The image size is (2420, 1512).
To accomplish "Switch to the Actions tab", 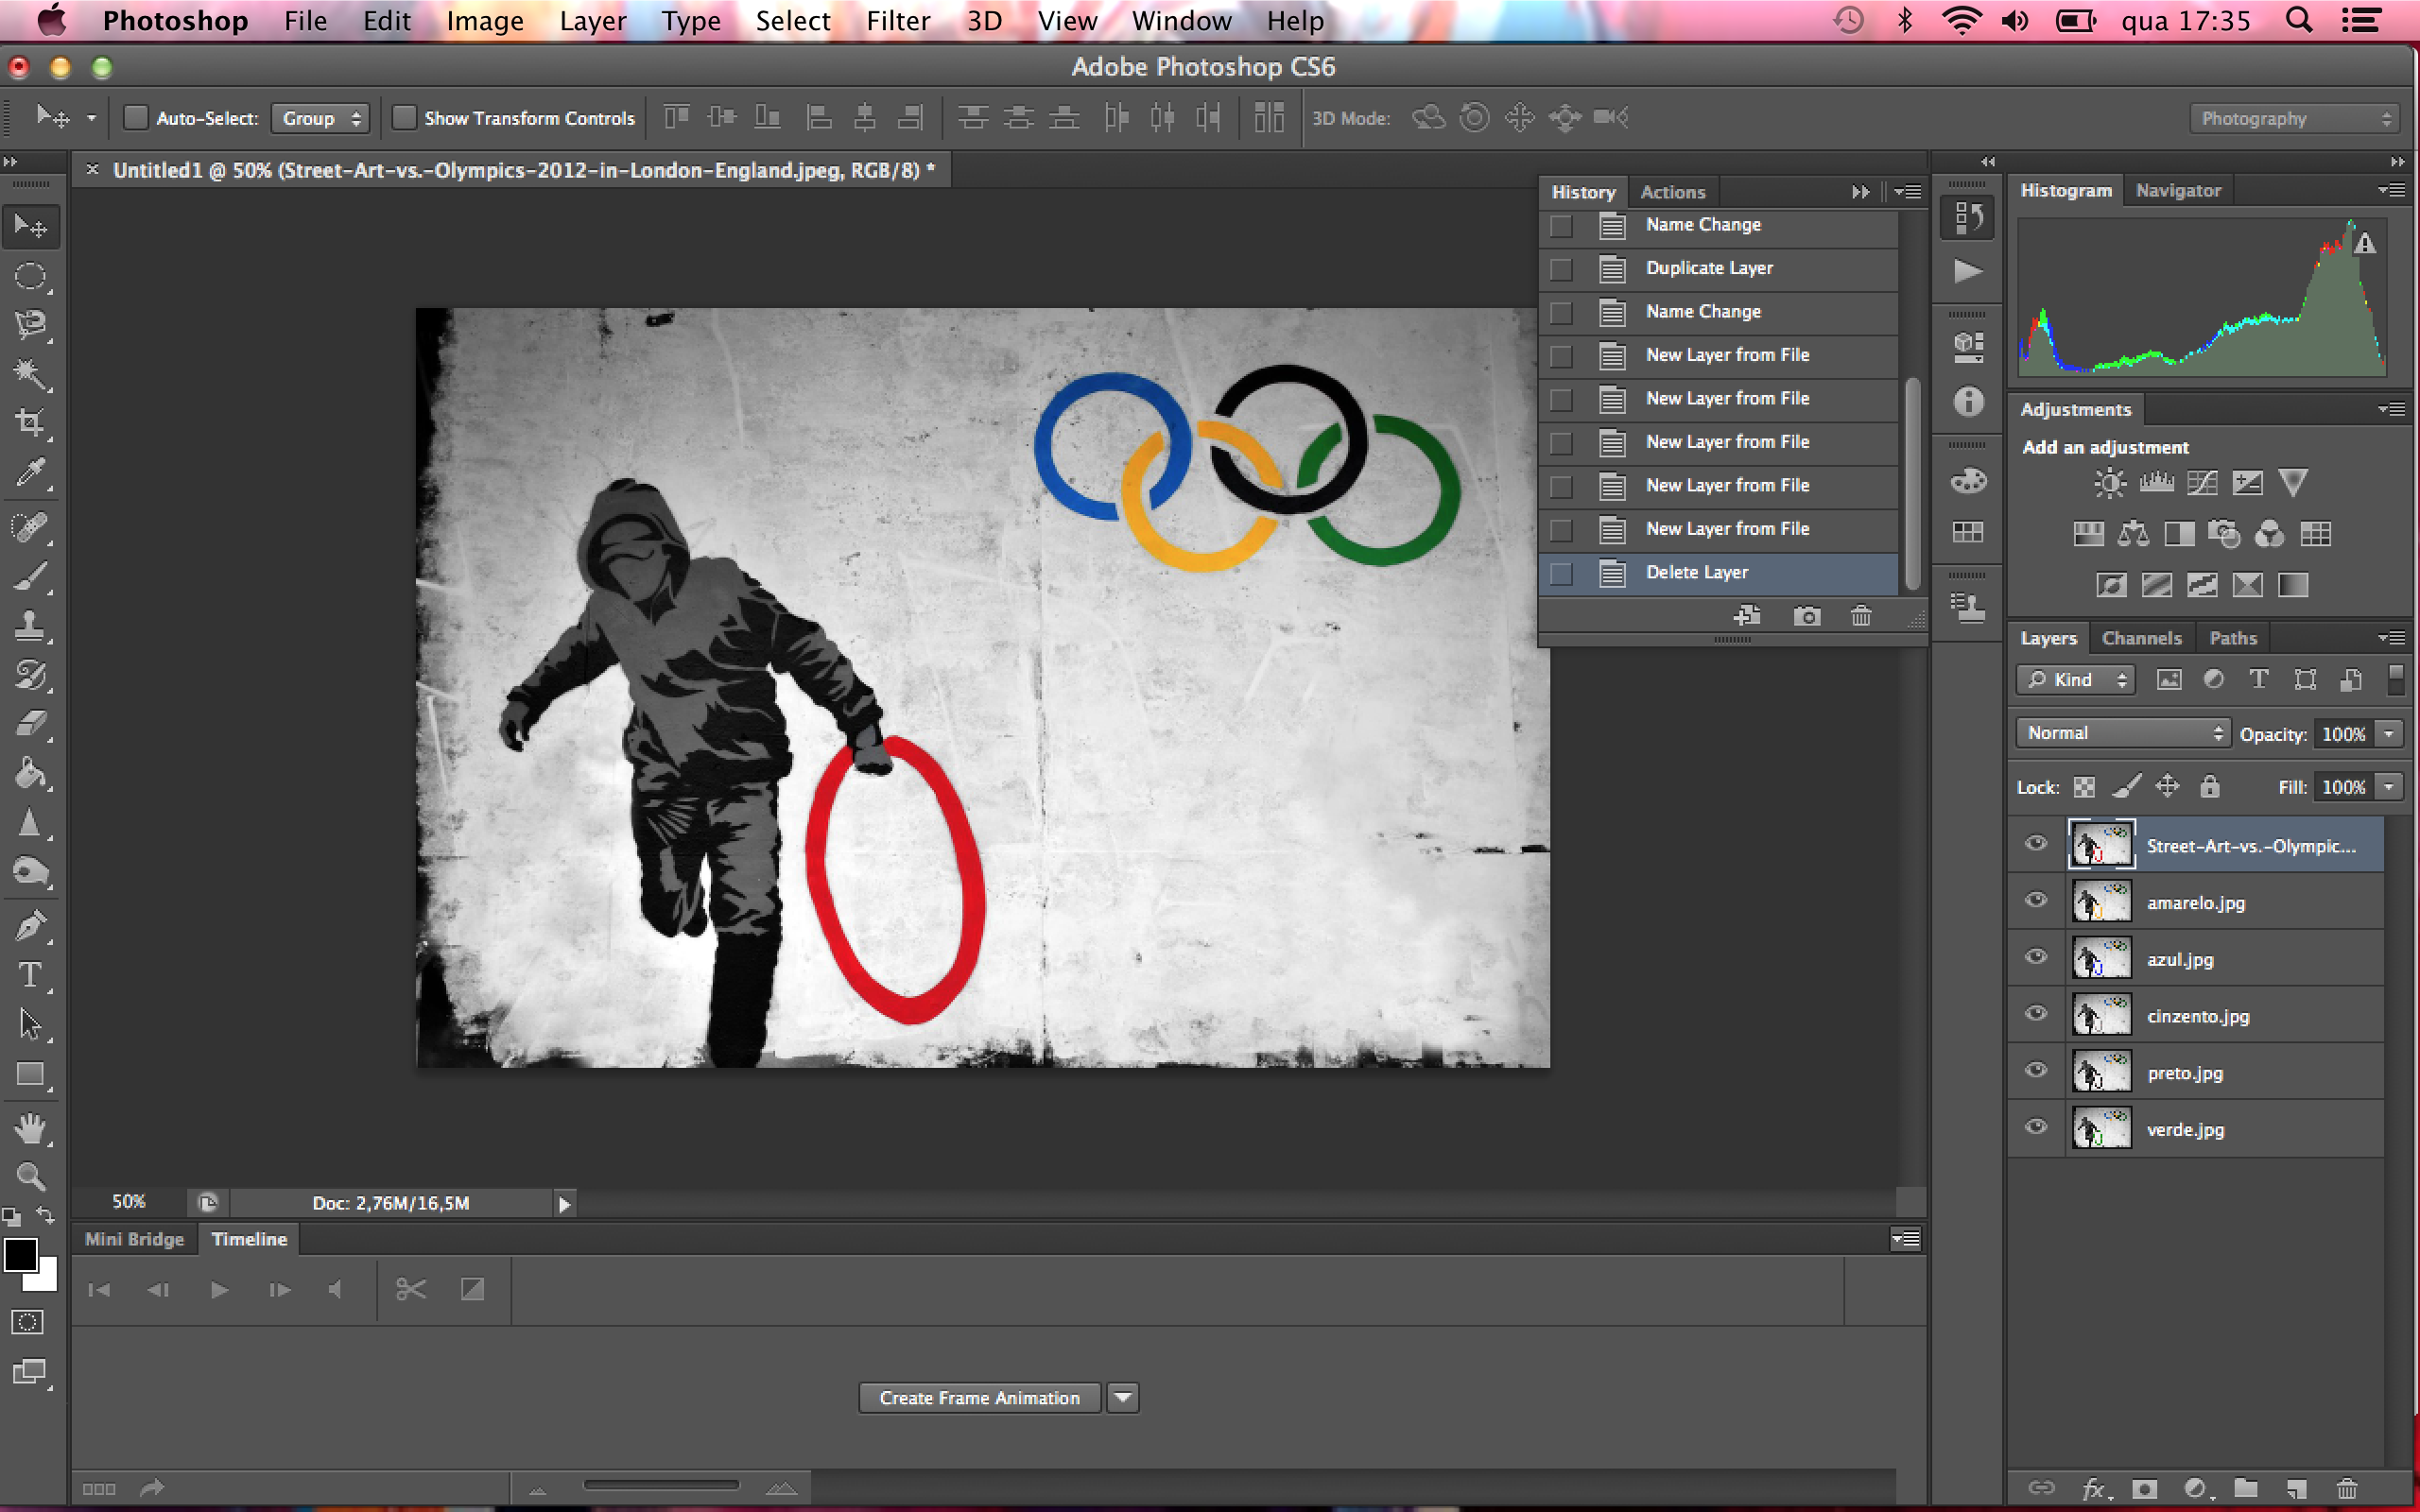I will coord(1672,192).
